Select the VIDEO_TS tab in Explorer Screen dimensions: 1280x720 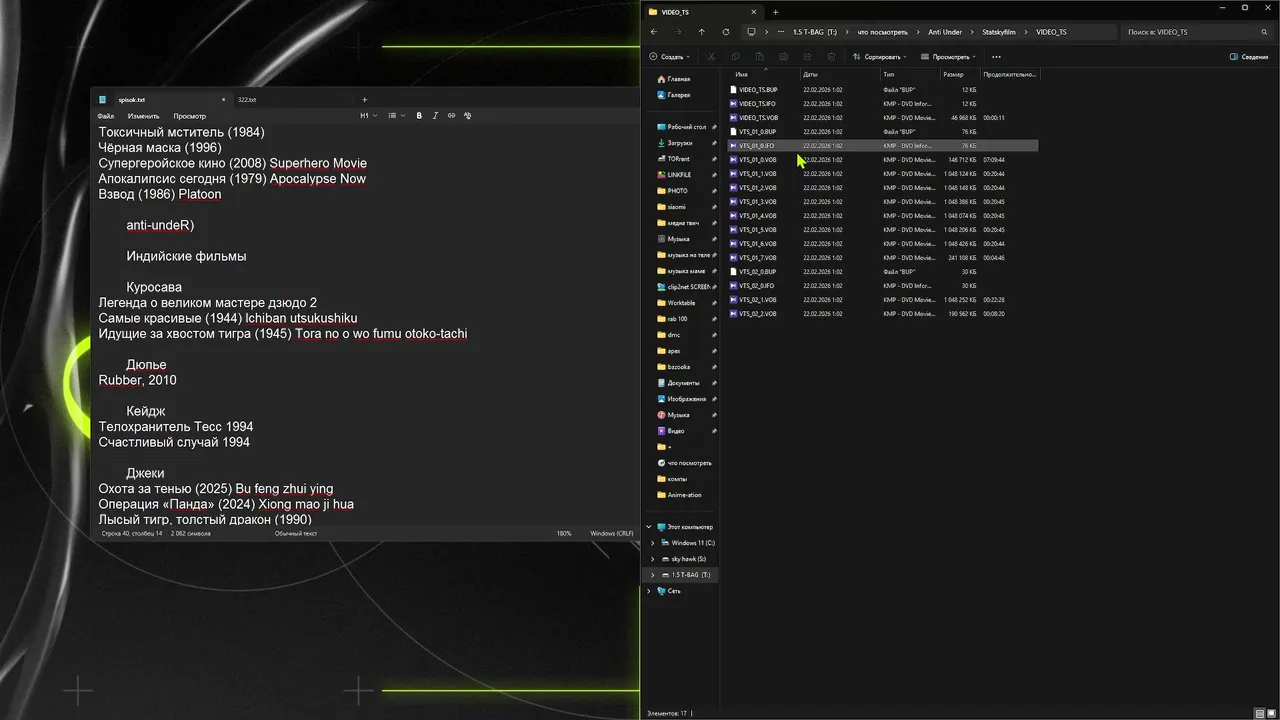point(703,12)
